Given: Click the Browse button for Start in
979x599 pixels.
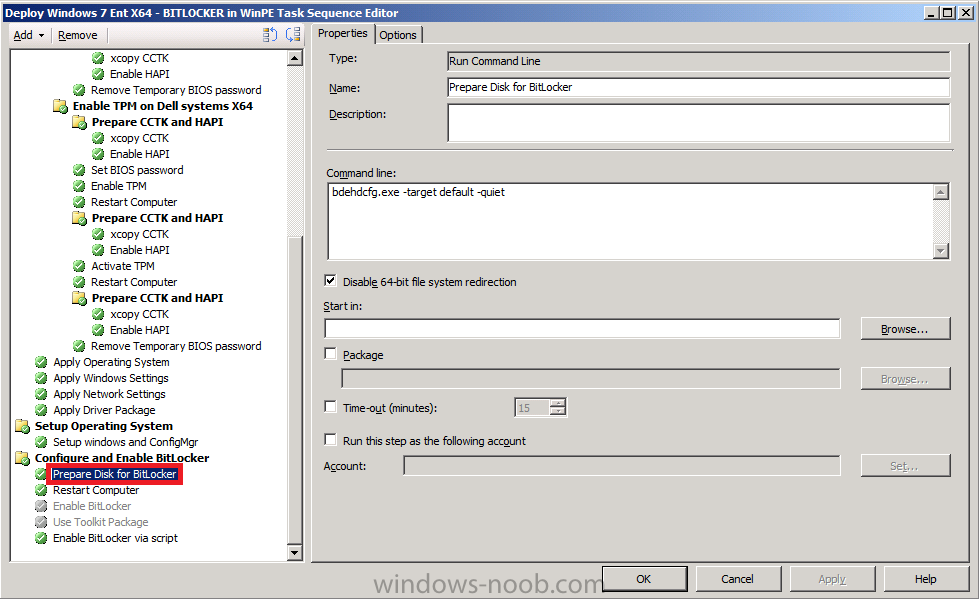Looking at the screenshot, I should (x=905, y=329).
